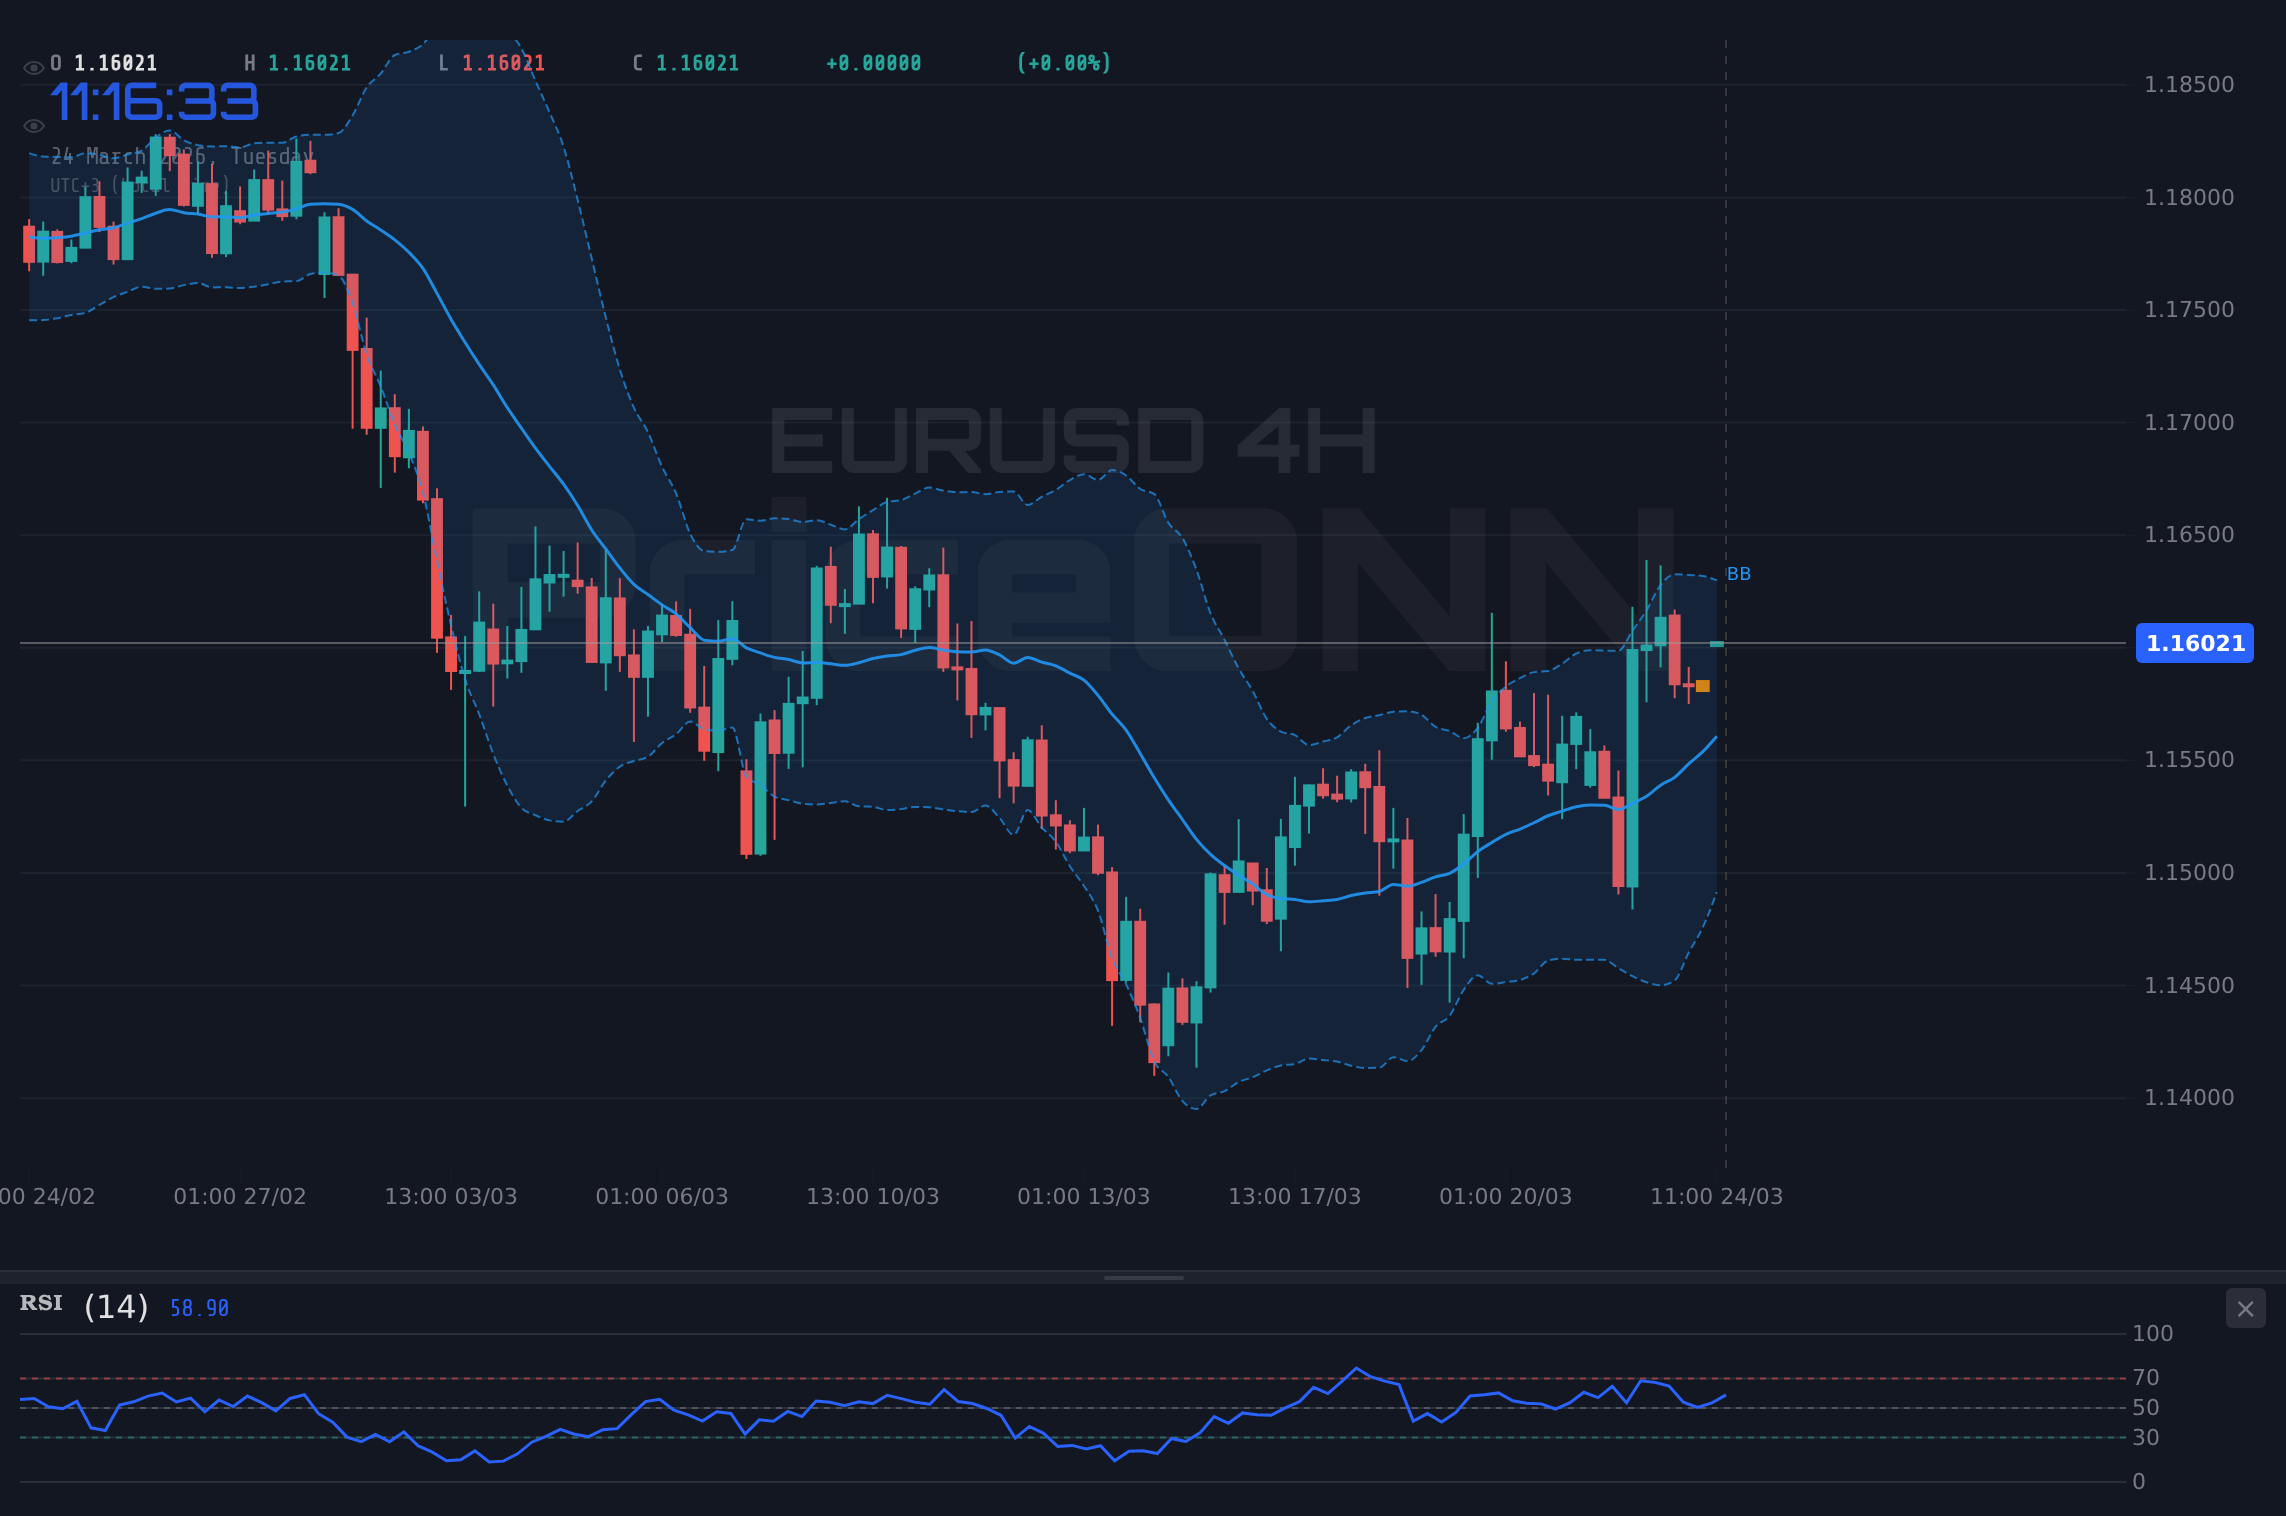This screenshot has height=1516, width=2286.
Task: Click the UTC+3 timezone text
Action: tap(140, 184)
